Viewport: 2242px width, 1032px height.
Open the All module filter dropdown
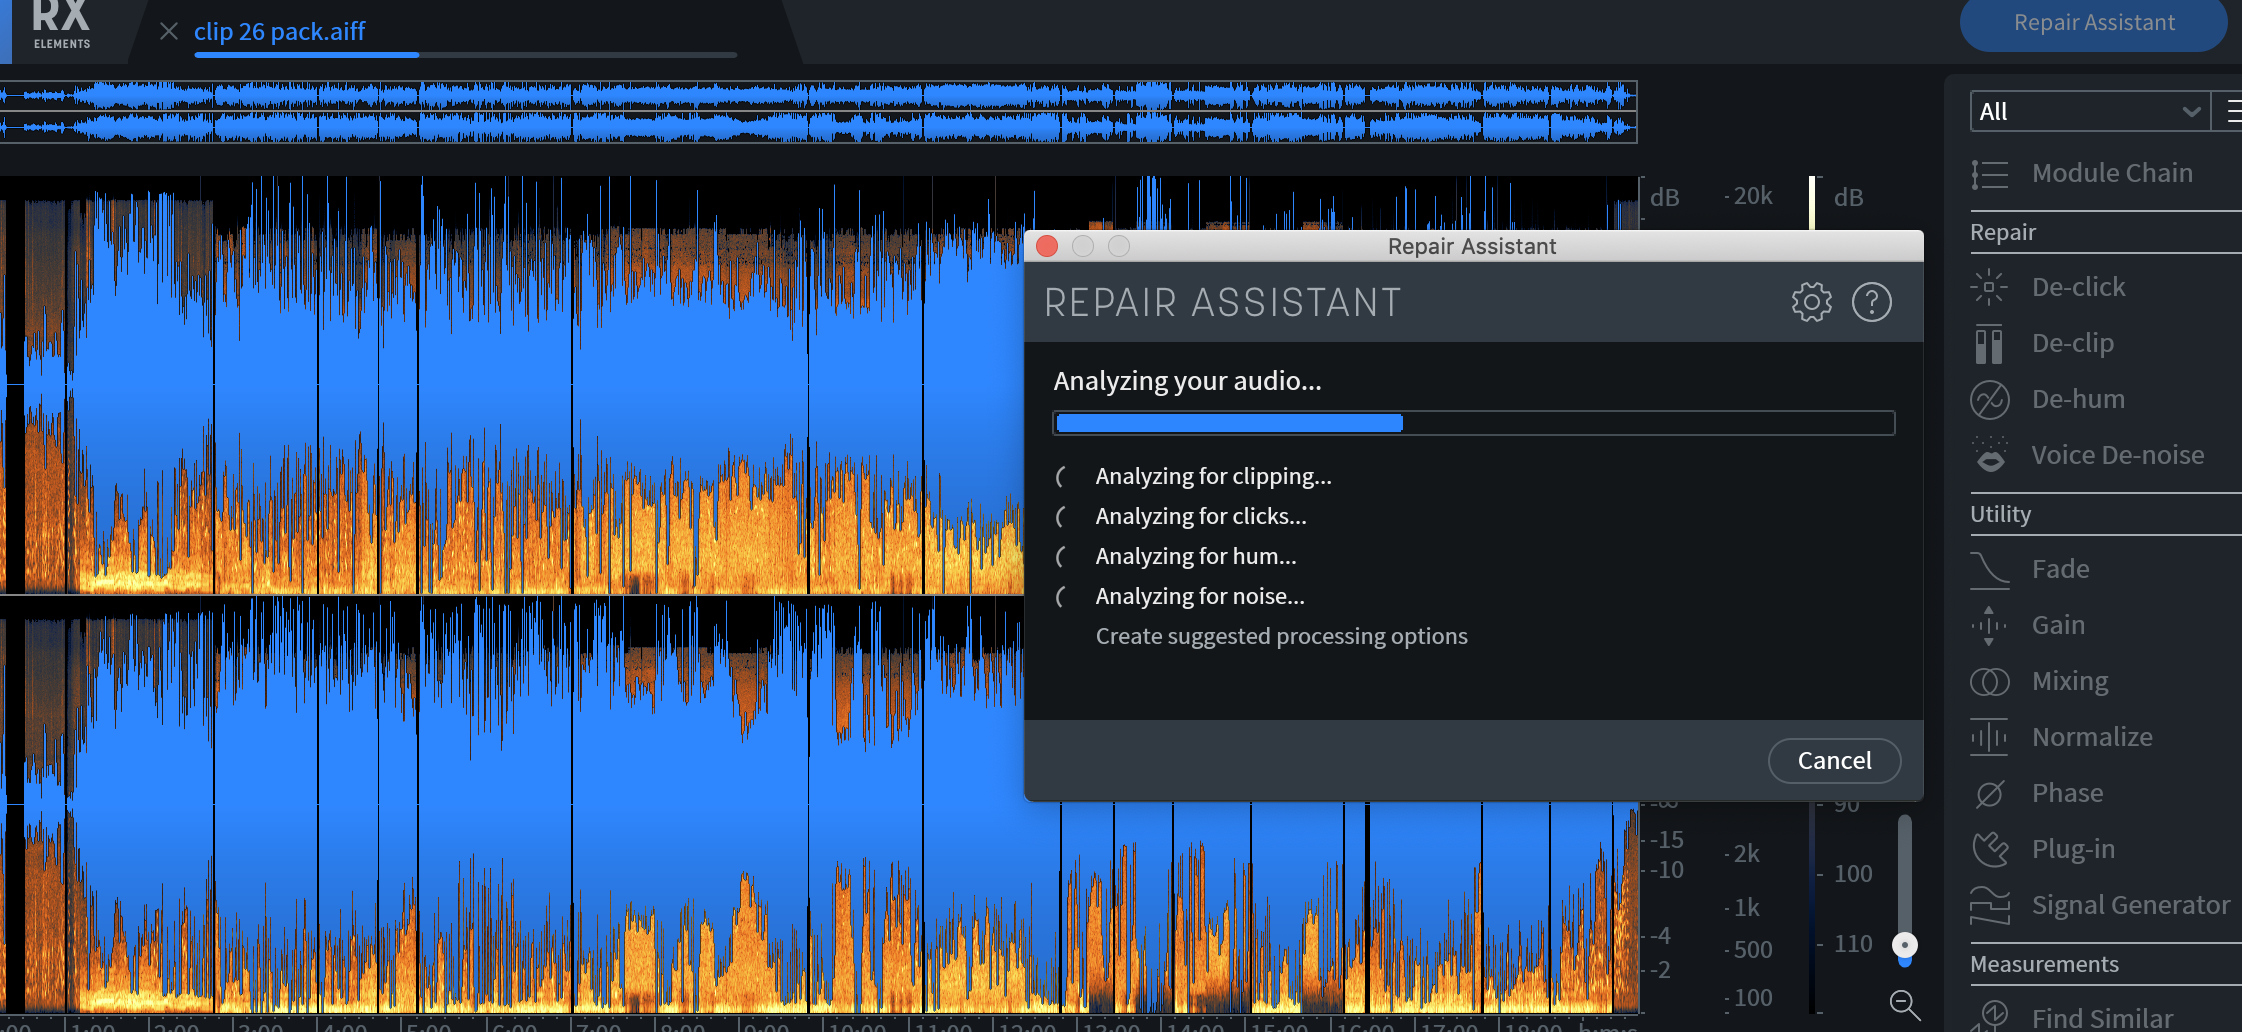click(2089, 112)
